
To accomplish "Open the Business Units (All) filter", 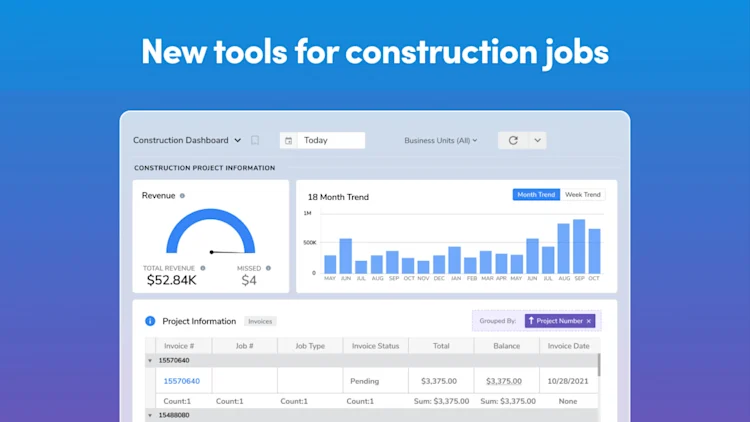I will (x=441, y=141).
